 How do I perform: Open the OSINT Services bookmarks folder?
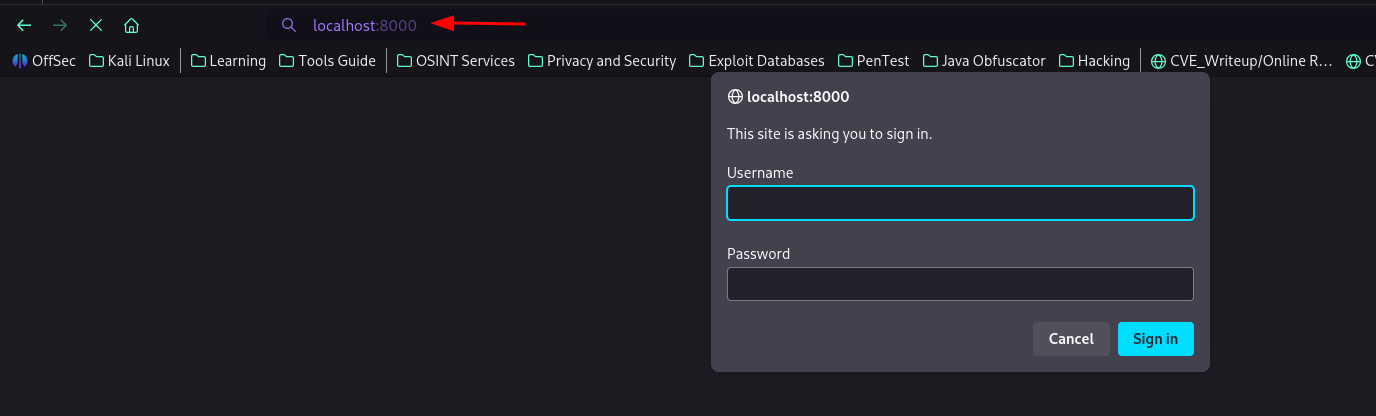[x=455, y=61]
